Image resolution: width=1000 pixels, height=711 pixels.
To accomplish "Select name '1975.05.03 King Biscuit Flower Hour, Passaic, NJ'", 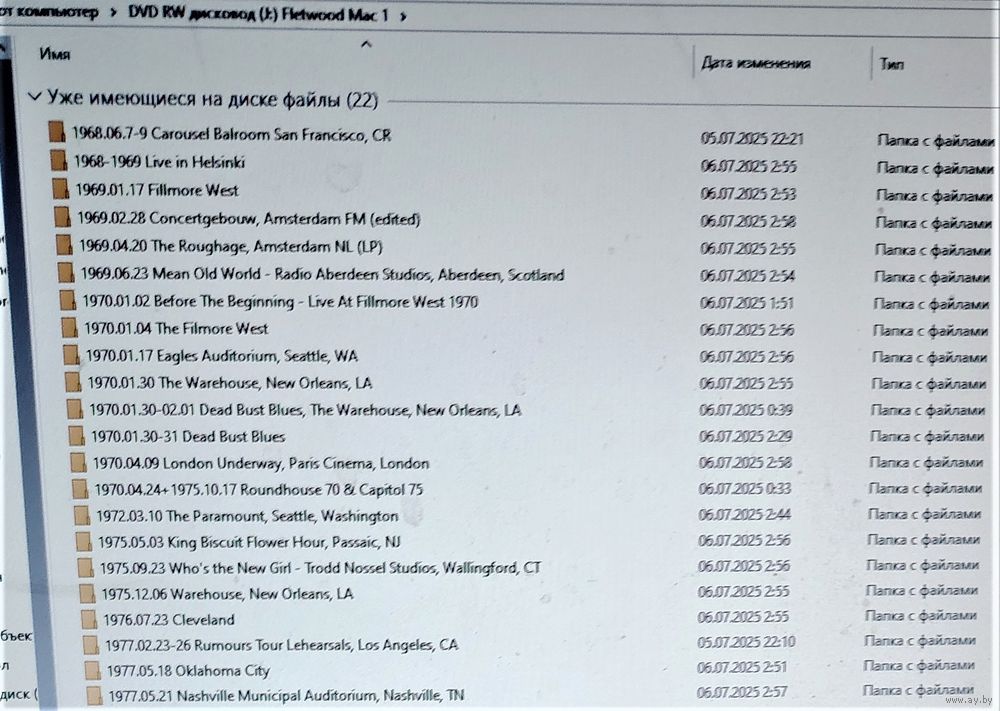I will point(249,542).
